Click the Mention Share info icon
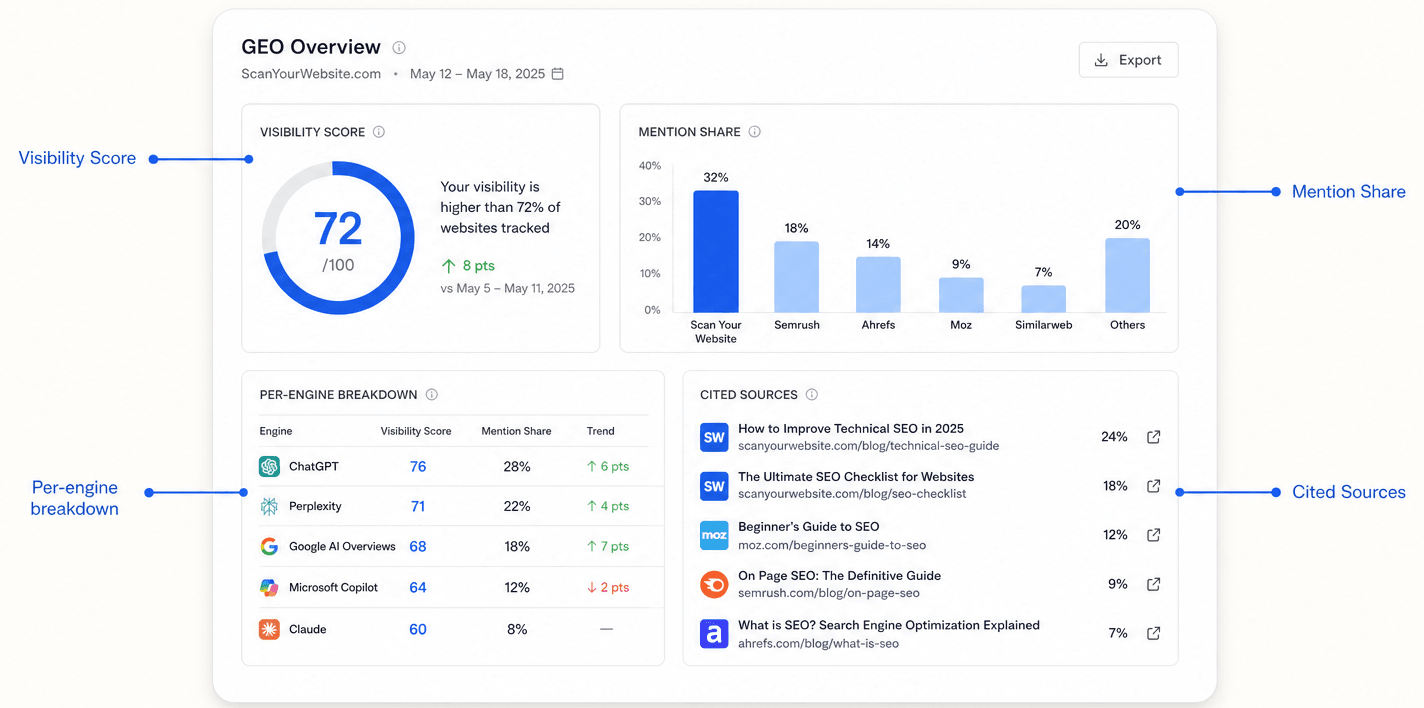Image resolution: width=1424 pixels, height=708 pixels. [x=755, y=132]
